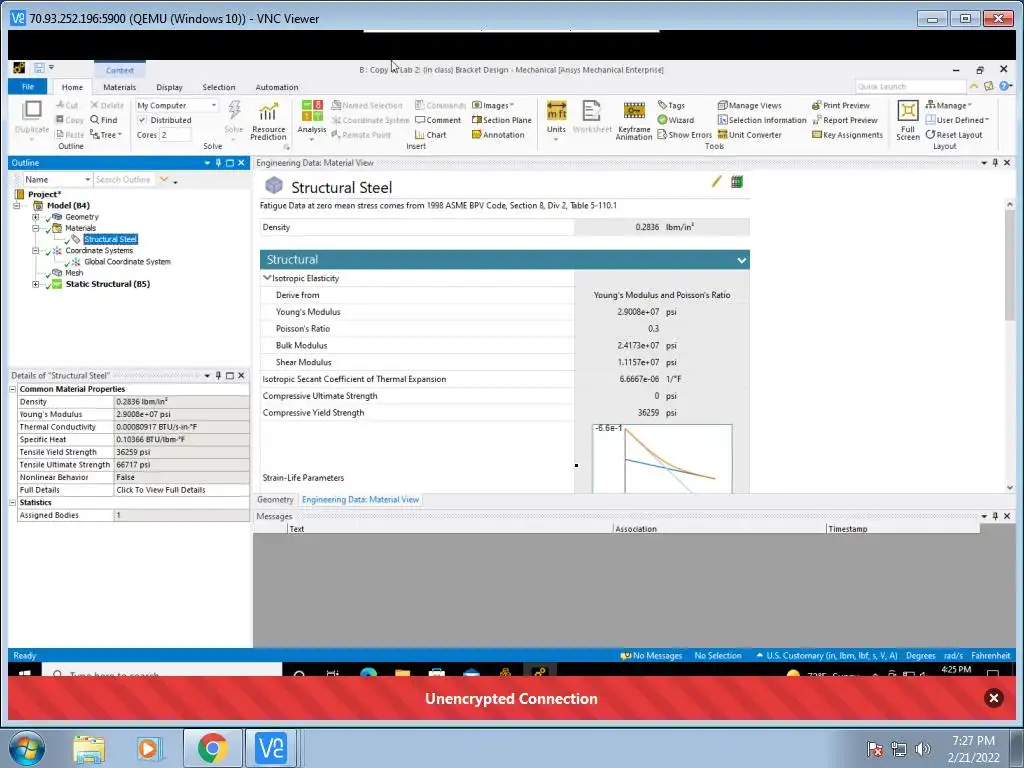Click the Find tool in ribbon
The width and height of the screenshot is (1024, 768).
click(104, 120)
